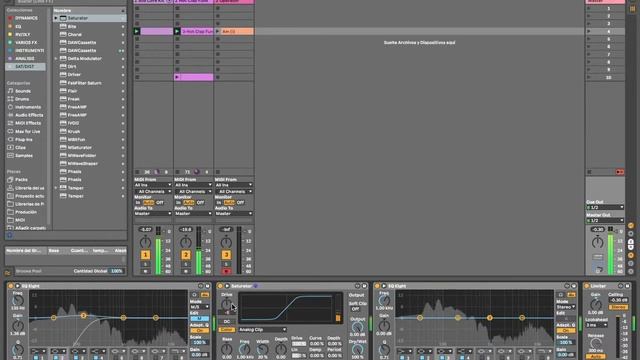
Task: Open the Master Out dropdown
Action: coord(605,220)
